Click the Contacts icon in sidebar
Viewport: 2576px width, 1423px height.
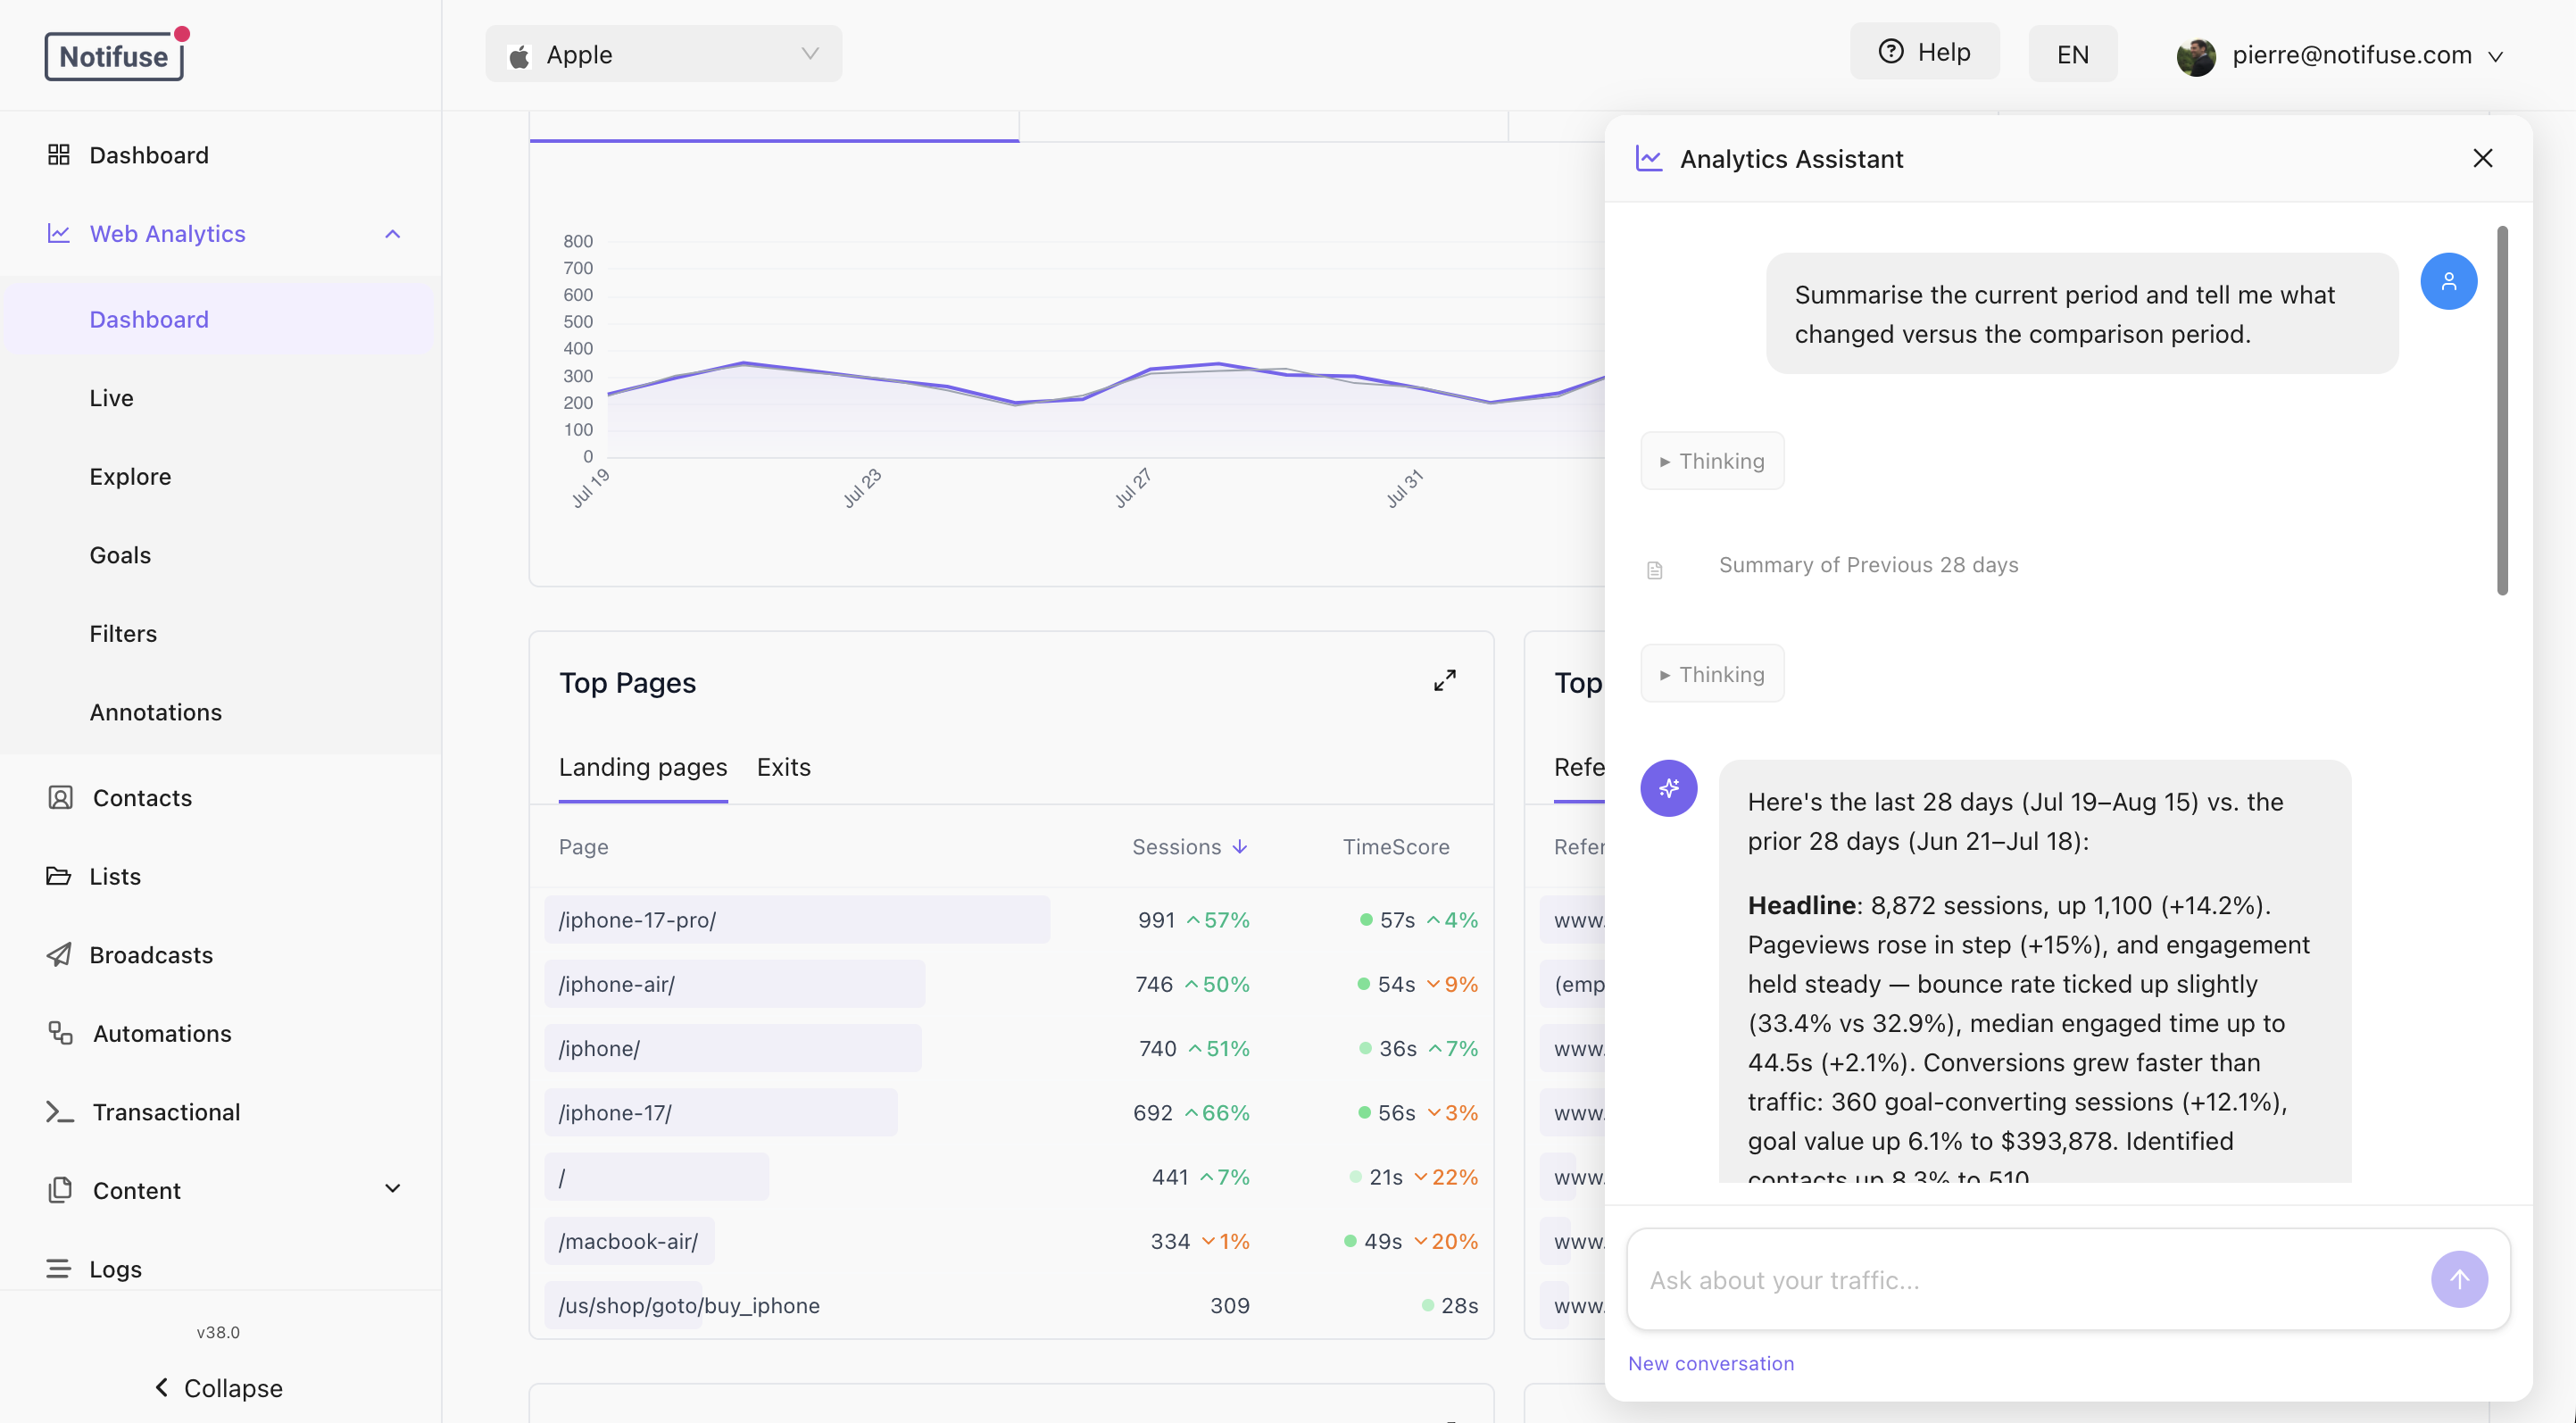coord(60,797)
